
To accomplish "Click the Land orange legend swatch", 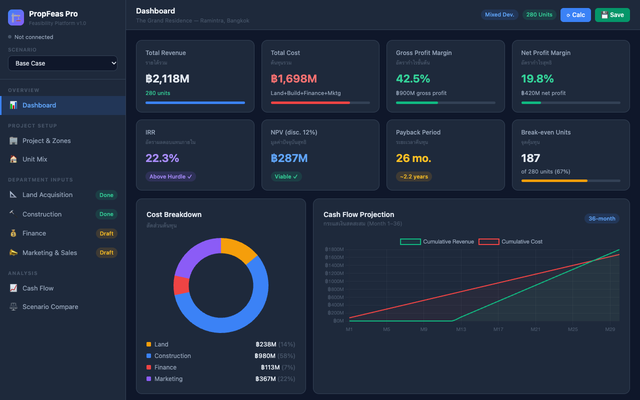I will [149, 344].
